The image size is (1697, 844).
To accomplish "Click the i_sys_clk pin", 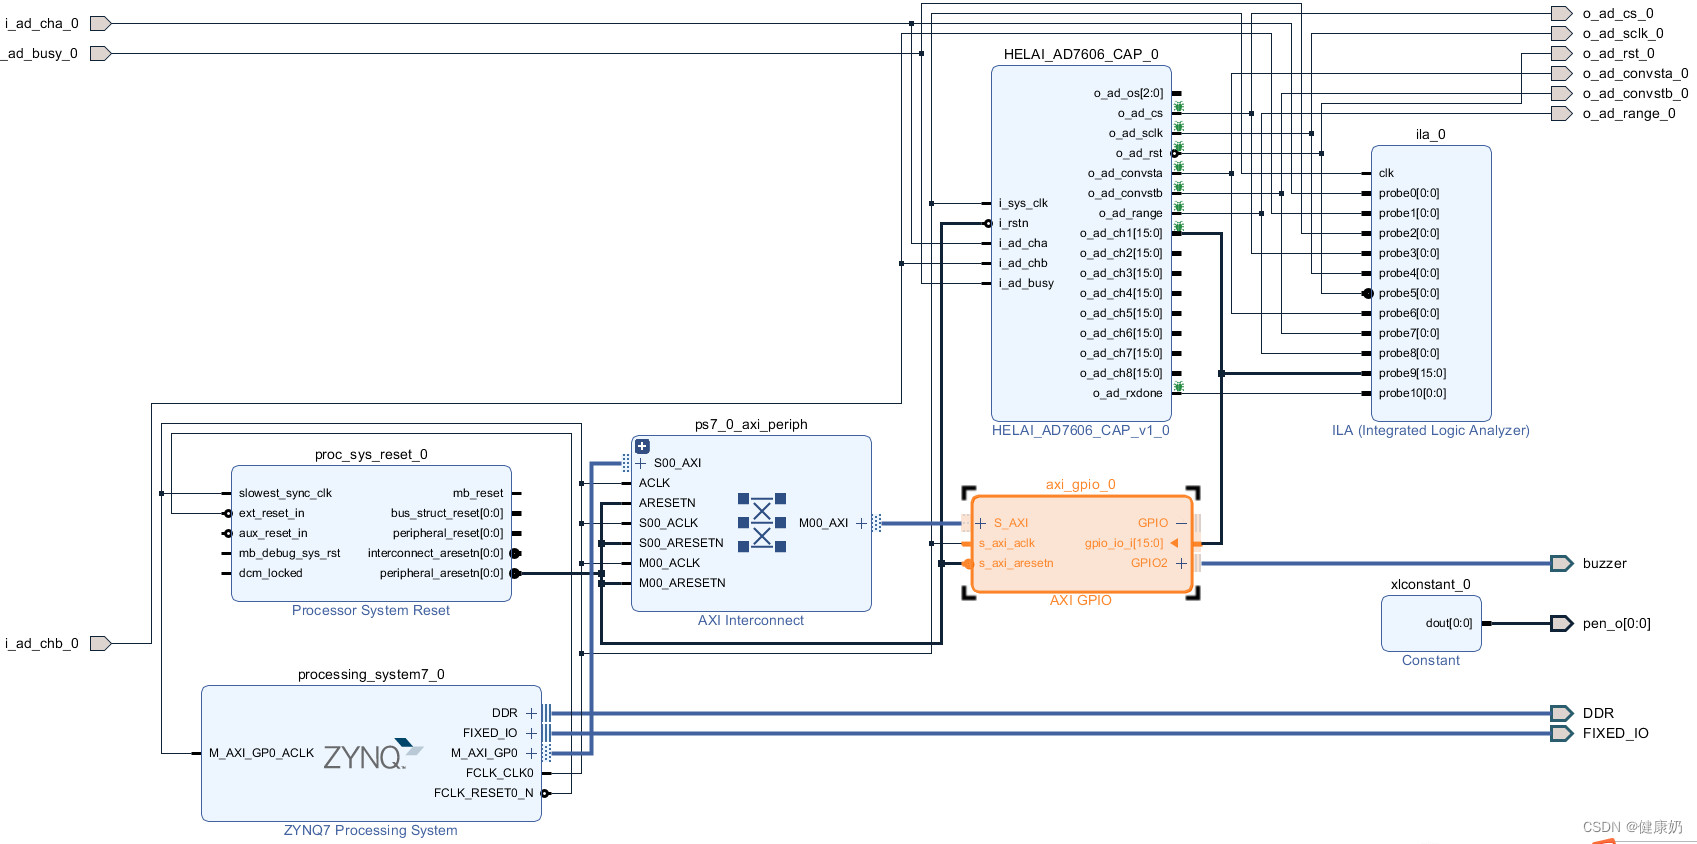I will (x=1023, y=203).
